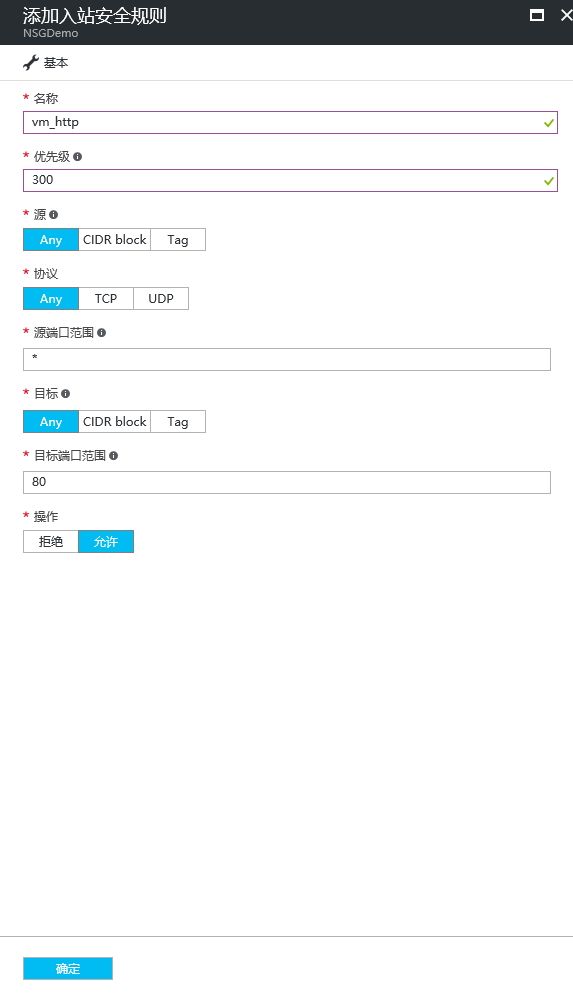This screenshot has height=994, width=573.
Task: Select CIDR block for 源
Action: pos(115,240)
